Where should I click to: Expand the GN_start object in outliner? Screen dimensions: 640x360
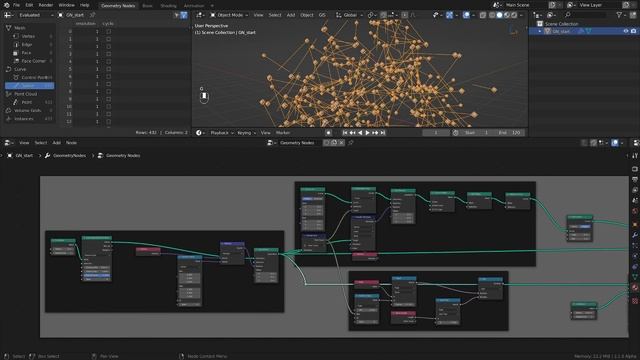(540, 31)
